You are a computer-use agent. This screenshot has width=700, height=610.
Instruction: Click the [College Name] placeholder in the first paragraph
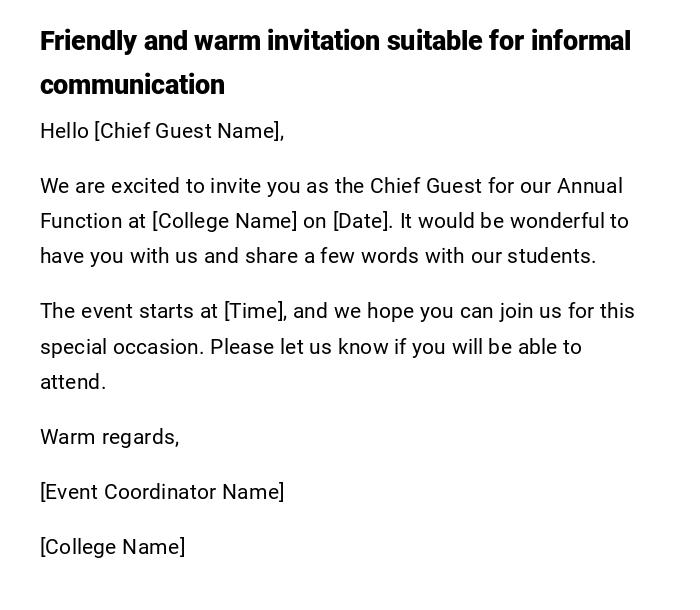click(x=225, y=221)
